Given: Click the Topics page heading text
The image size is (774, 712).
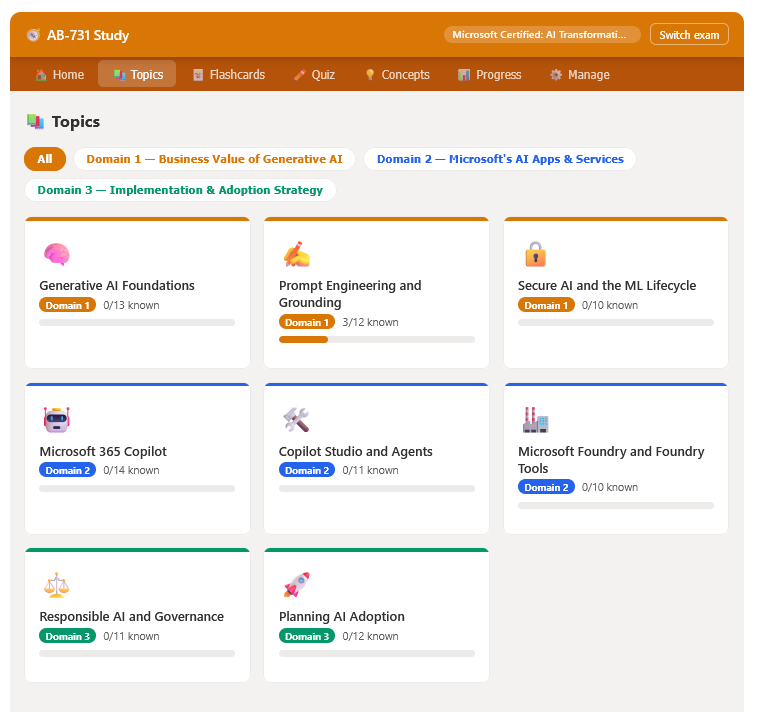Looking at the screenshot, I should [76, 121].
